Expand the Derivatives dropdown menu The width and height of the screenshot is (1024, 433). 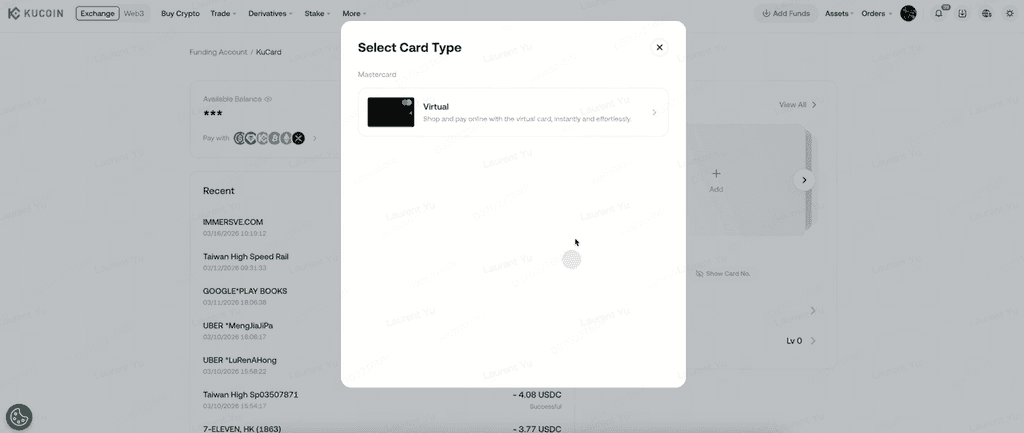point(270,13)
